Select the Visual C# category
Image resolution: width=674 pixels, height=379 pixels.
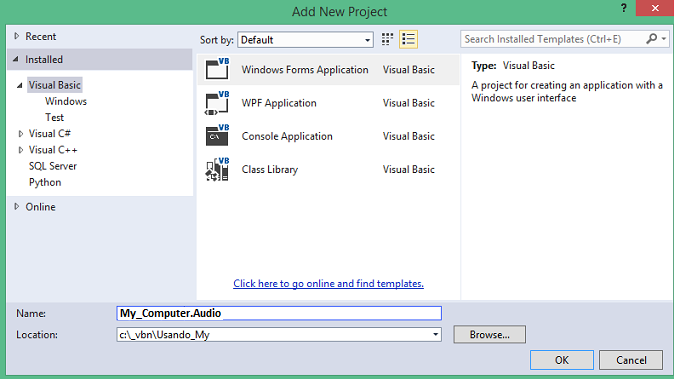point(49,134)
